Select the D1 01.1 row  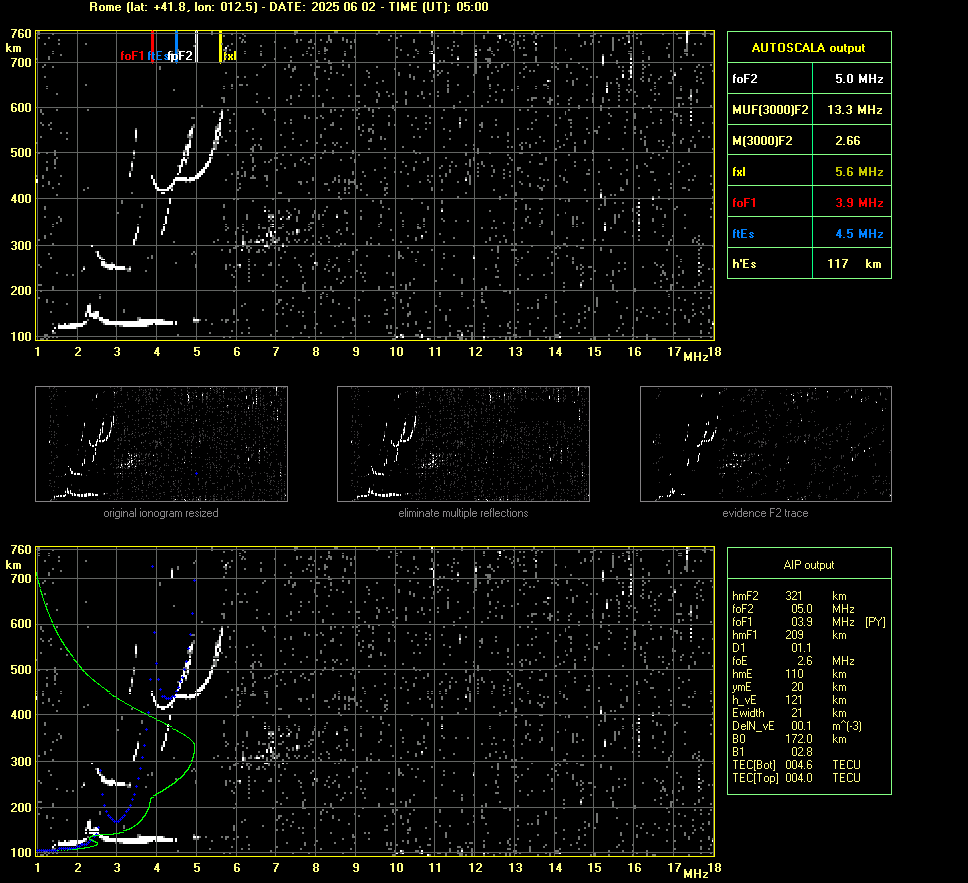click(x=772, y=648)
